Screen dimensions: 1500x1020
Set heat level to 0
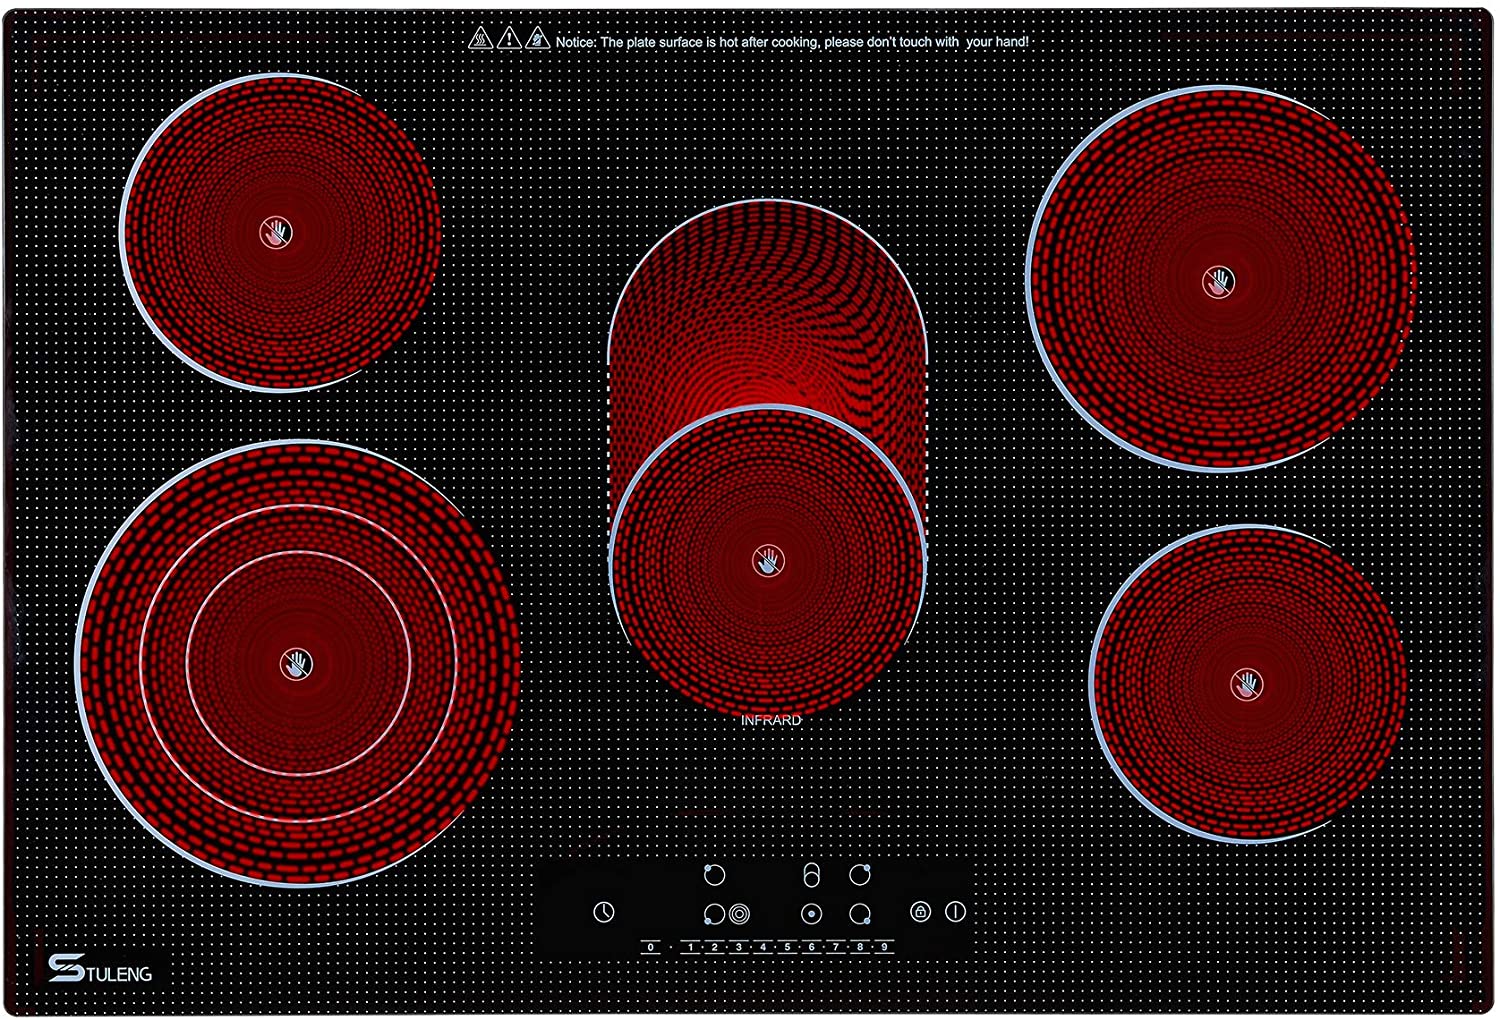[651, 946]
